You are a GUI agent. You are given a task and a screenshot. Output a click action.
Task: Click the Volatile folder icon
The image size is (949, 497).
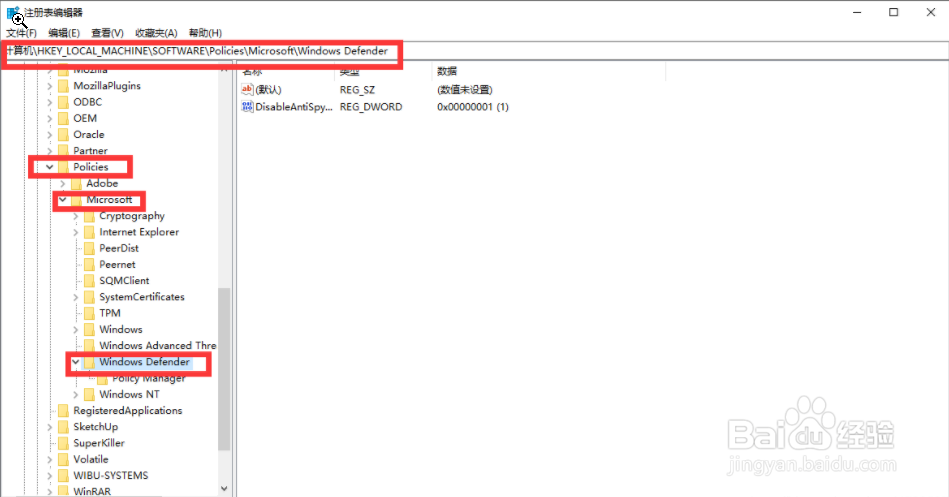(63, 459)
